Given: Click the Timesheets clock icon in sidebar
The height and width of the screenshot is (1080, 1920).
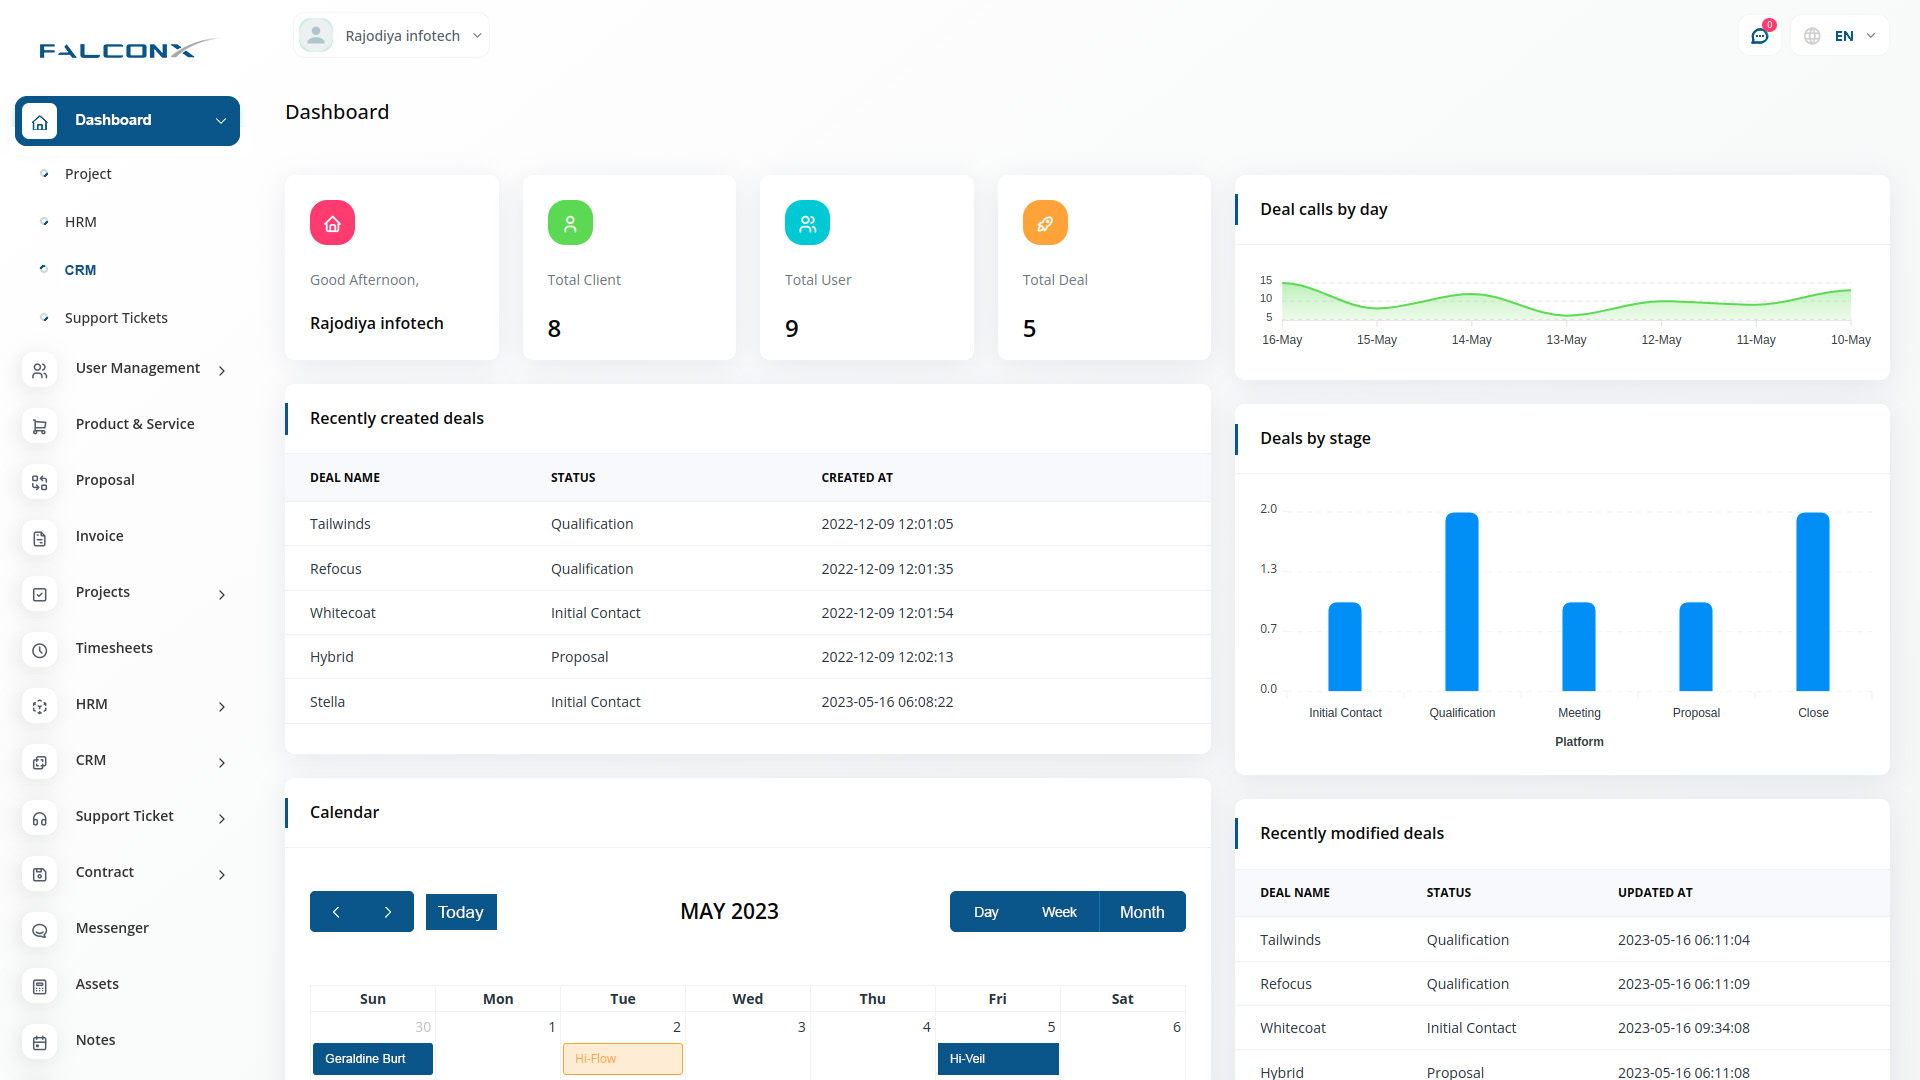Looking at the screenshot, I should [x=40, y=650].
